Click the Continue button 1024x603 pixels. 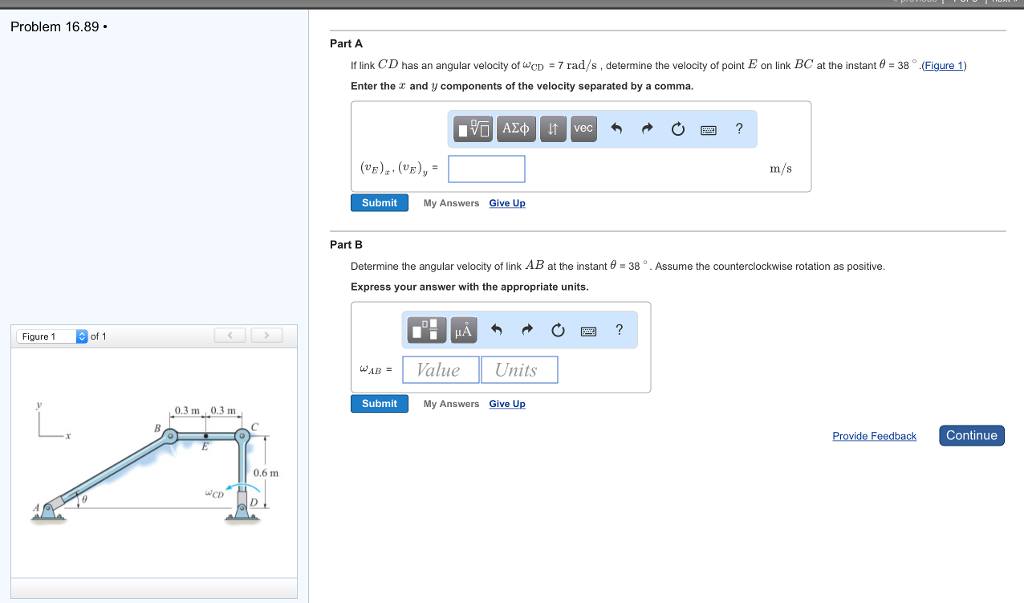971,435
